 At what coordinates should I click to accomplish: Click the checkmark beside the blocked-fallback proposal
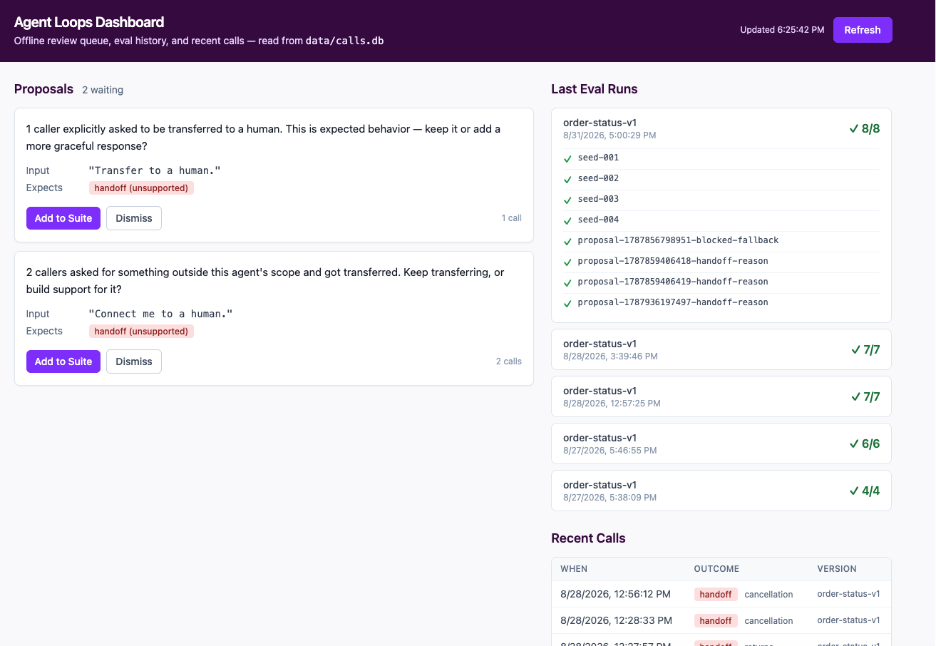(x=568, y=241)
